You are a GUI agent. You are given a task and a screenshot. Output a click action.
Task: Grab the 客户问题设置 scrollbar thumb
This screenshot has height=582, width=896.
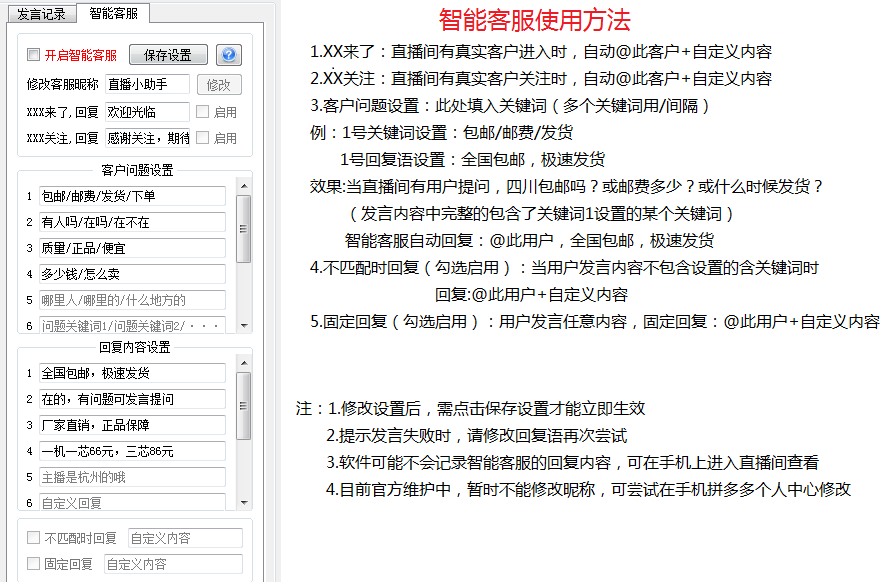[243, 229]
